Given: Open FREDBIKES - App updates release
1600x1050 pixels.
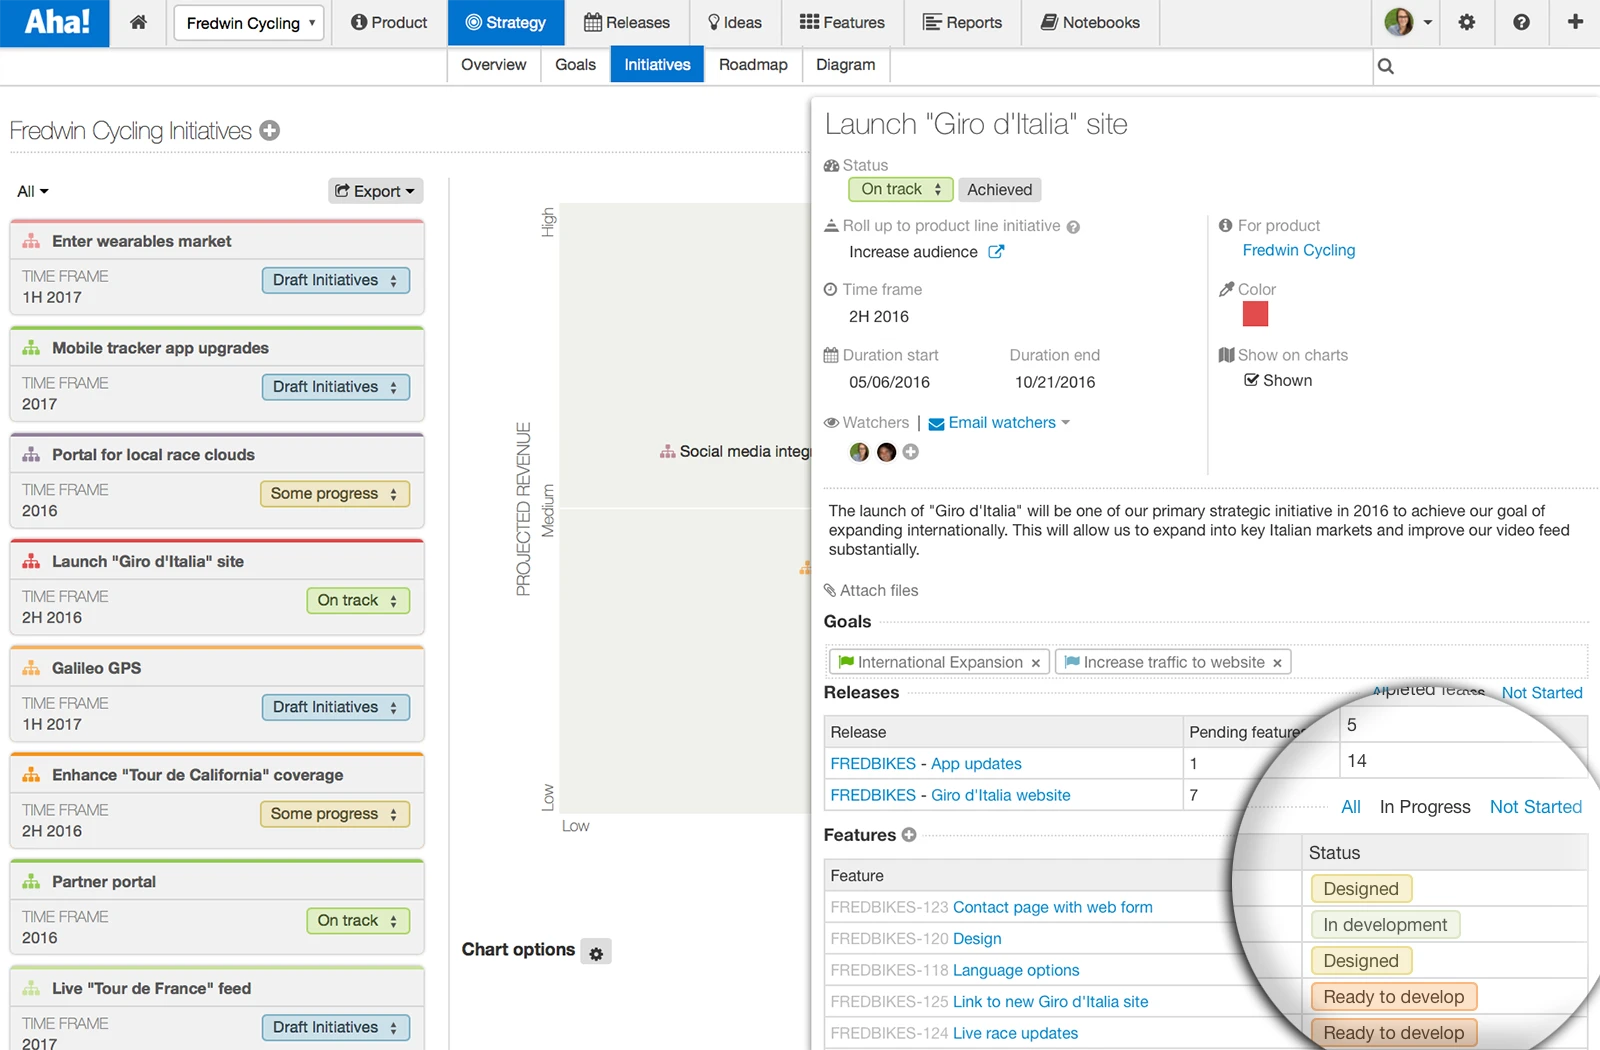Looking at the screenshot, I should (926, 764).
